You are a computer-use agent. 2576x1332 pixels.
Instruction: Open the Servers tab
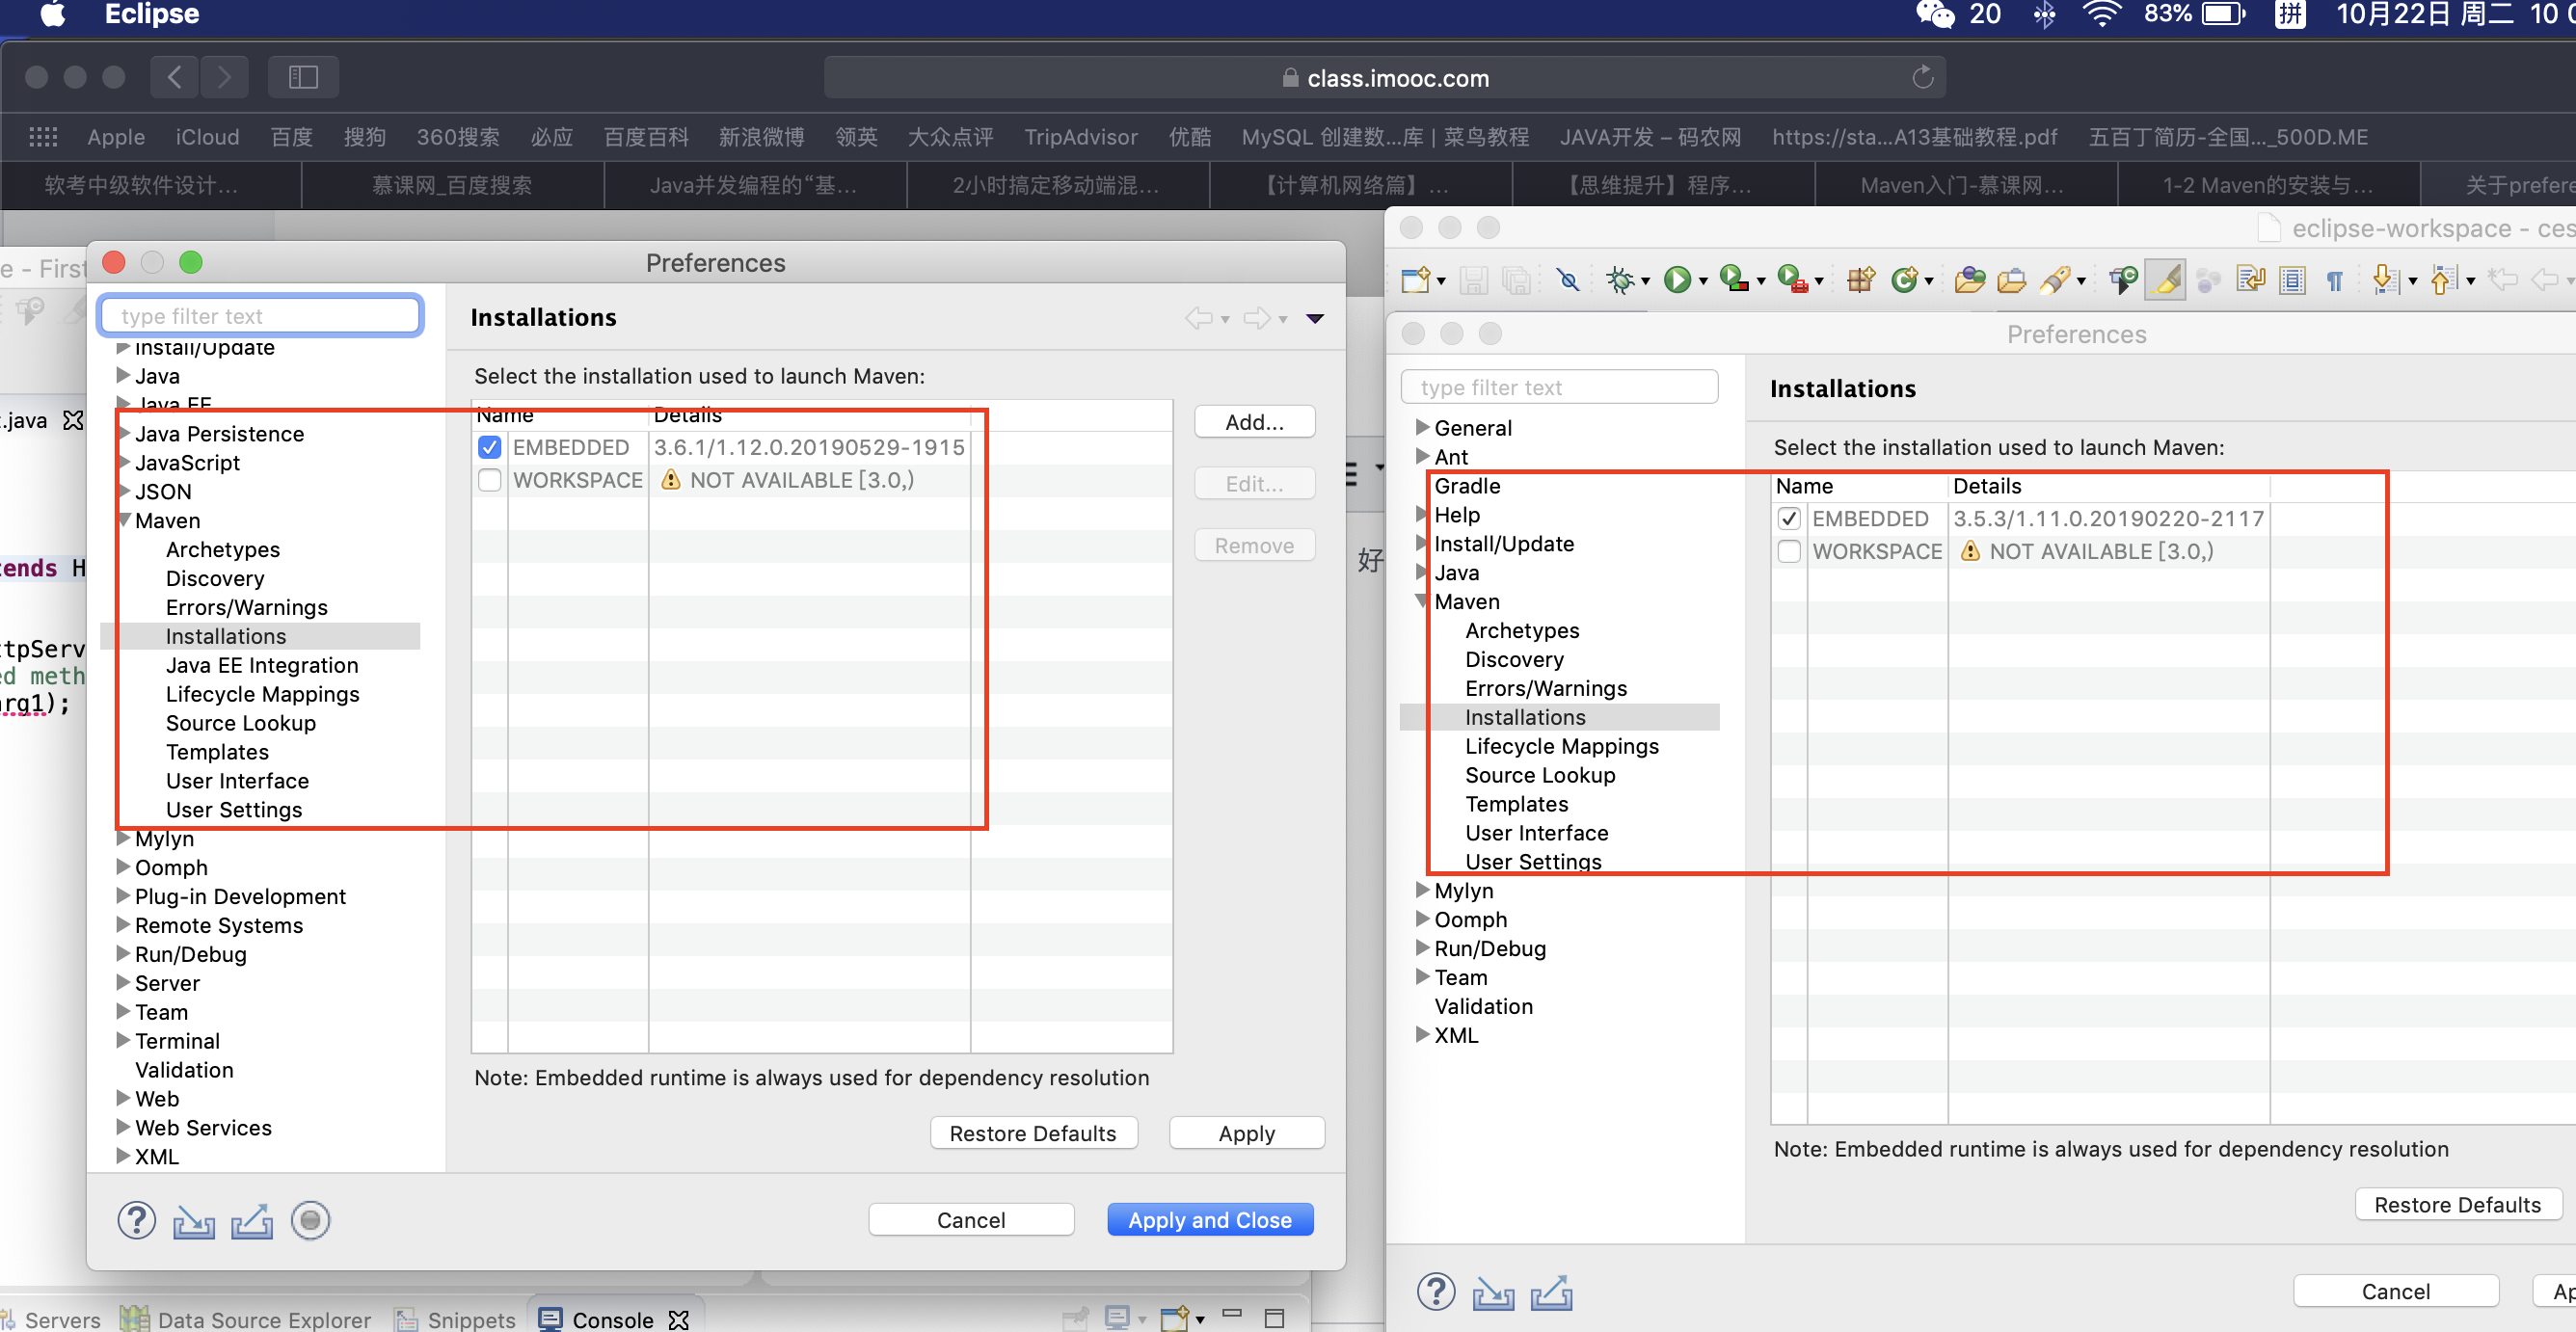tap(52, 1319)
